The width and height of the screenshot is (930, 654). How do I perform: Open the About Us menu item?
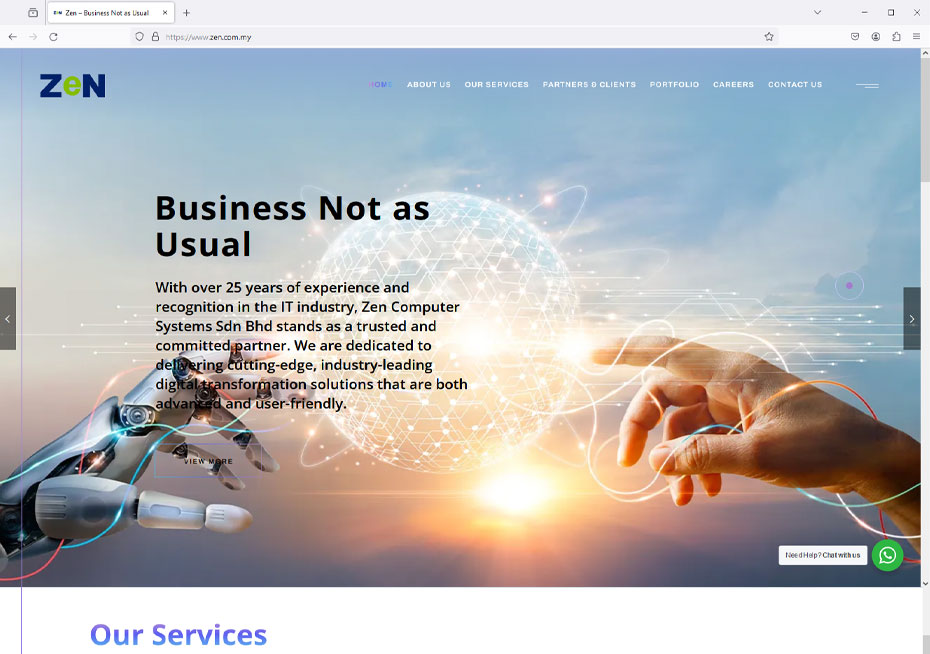coord(429,85)
